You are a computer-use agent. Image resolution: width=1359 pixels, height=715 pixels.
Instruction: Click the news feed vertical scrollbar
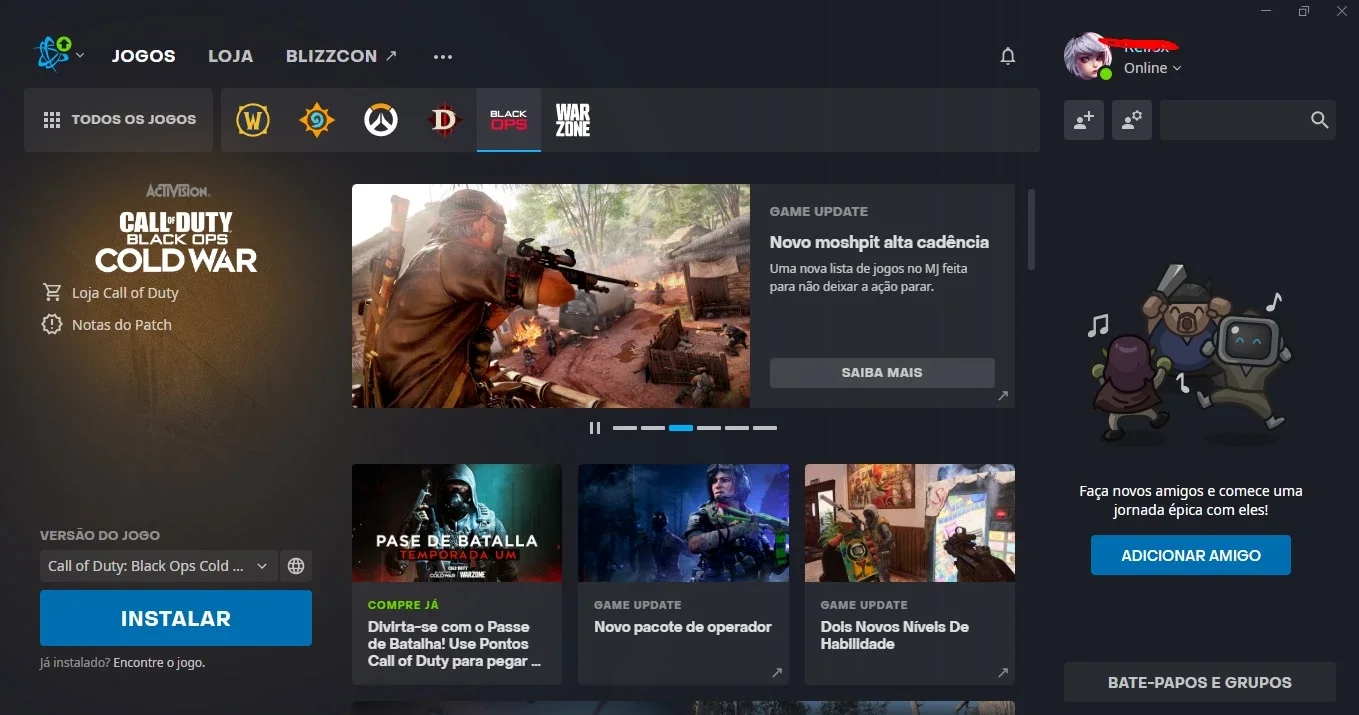click(1031, 230)
